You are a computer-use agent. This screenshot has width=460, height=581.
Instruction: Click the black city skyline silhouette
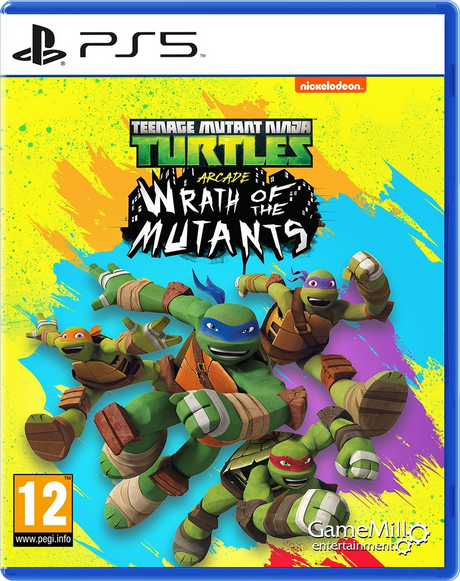[222, 191]
